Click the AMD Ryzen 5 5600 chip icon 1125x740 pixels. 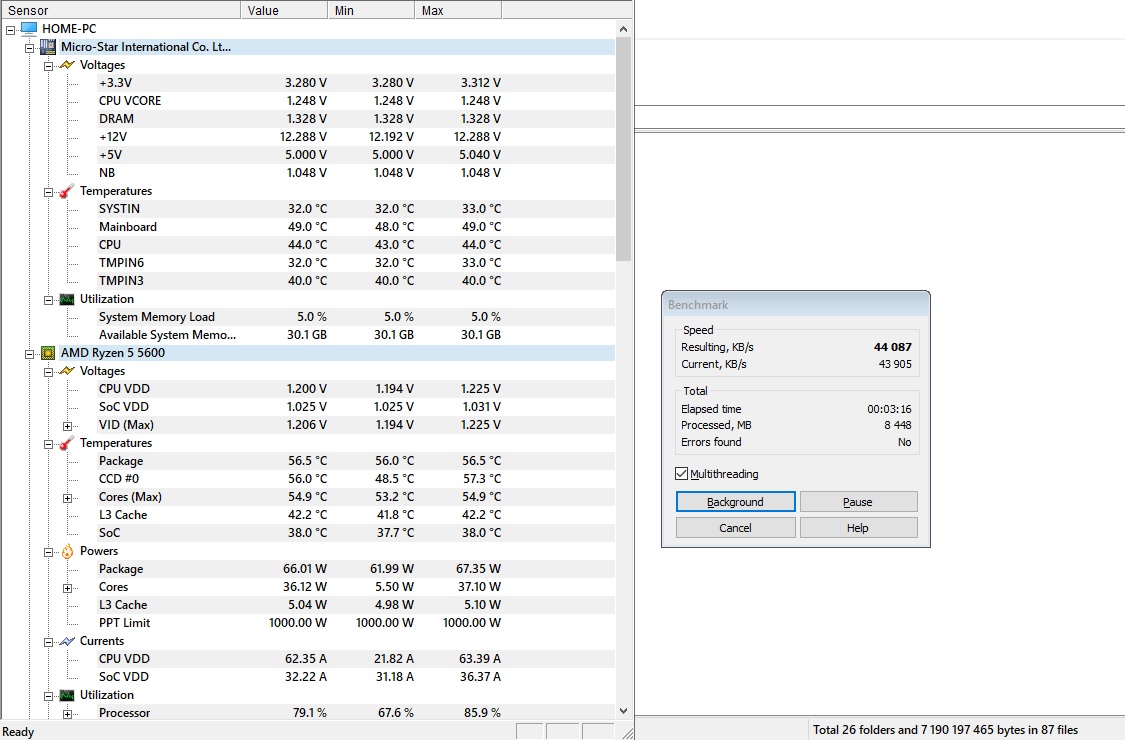tap(48, 353)
